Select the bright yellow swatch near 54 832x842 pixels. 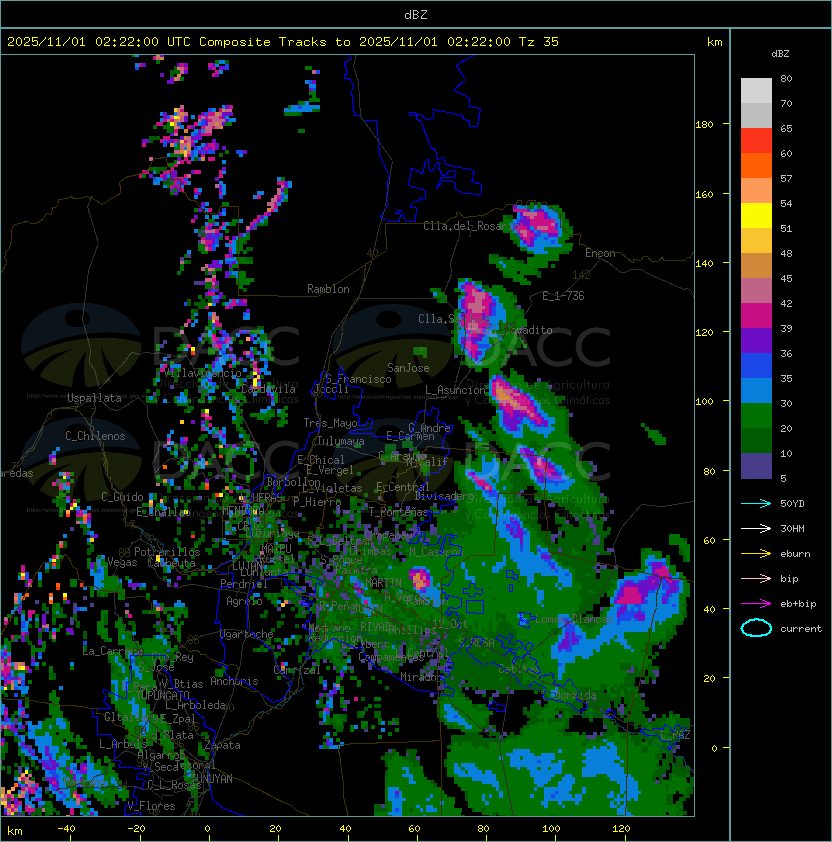pyautogui.click(x=756, y=216)
